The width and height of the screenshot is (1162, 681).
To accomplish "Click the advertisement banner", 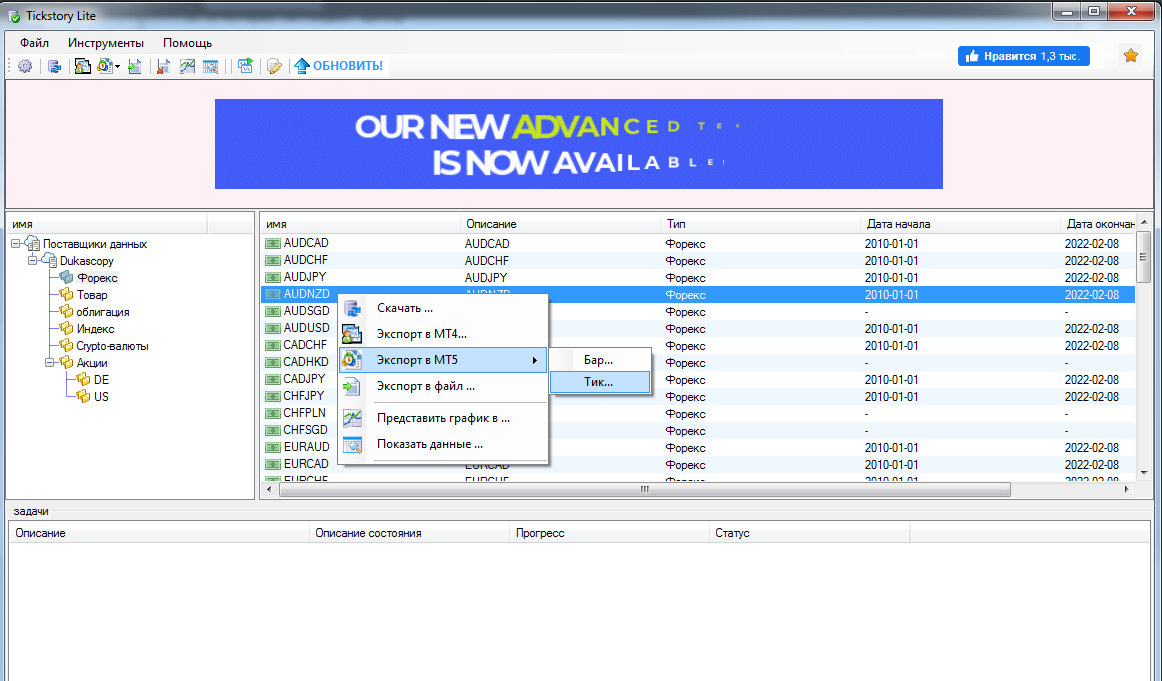I will click(x=579, y=144).
